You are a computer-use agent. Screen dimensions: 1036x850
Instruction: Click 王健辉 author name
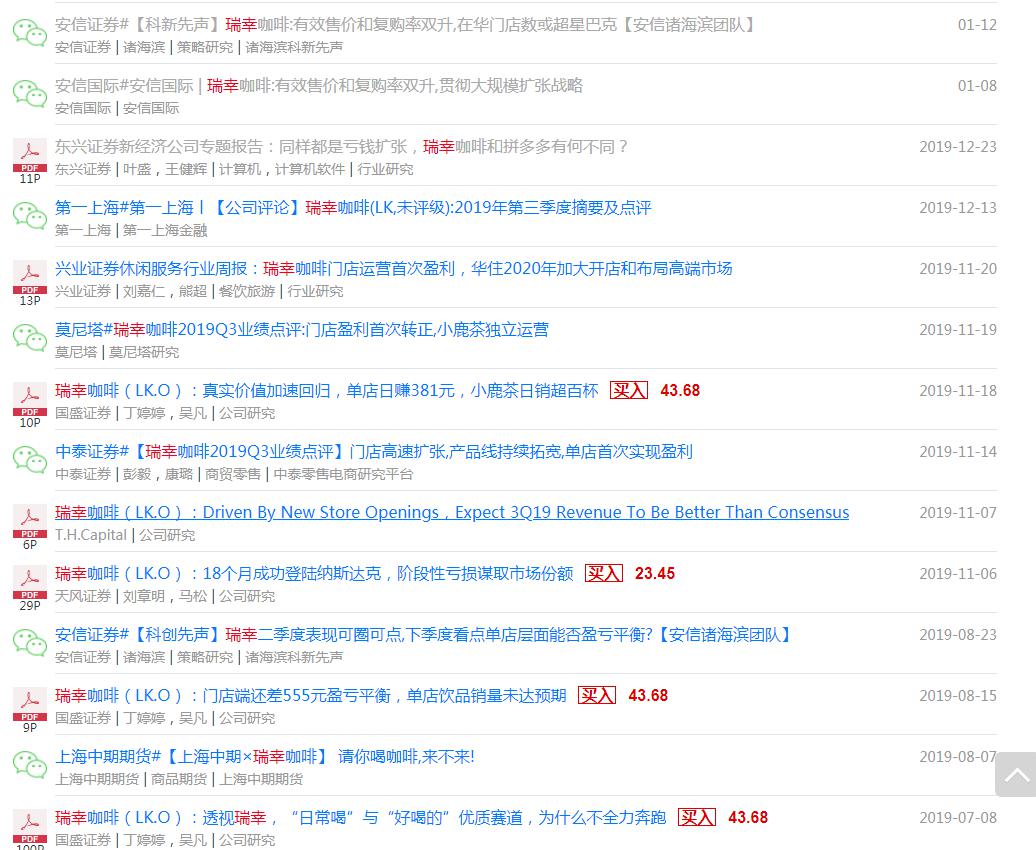[186, 169]
